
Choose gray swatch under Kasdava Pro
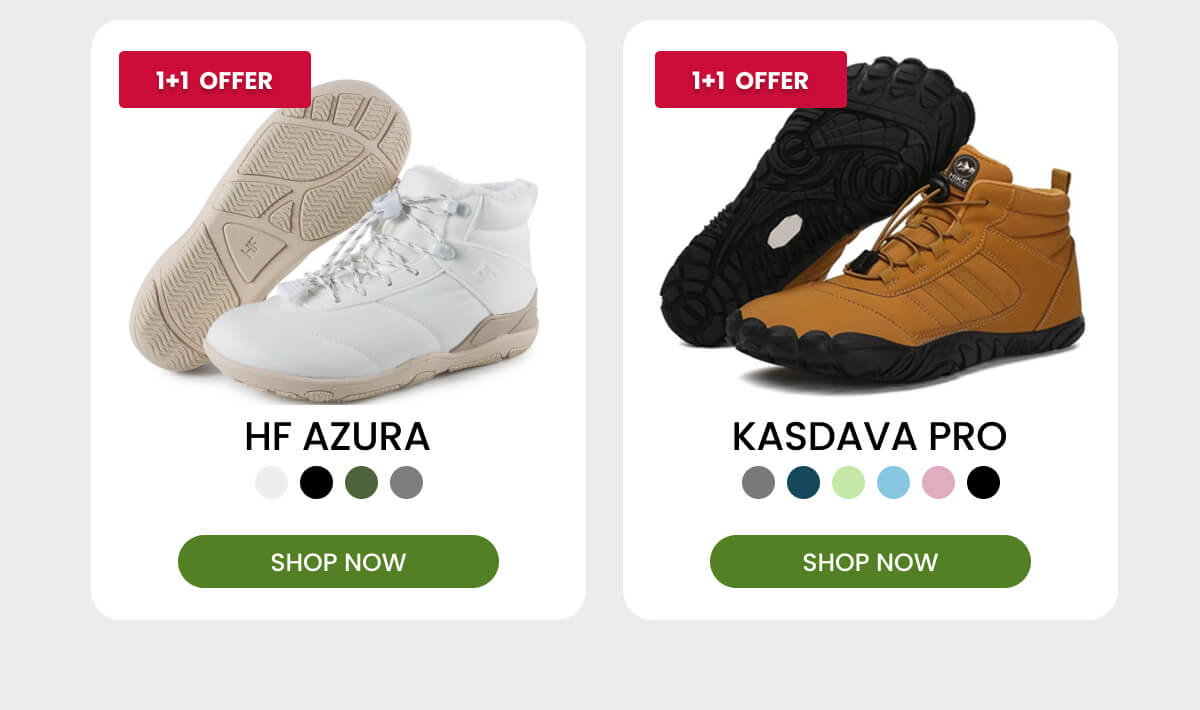[x=758, y=482]
